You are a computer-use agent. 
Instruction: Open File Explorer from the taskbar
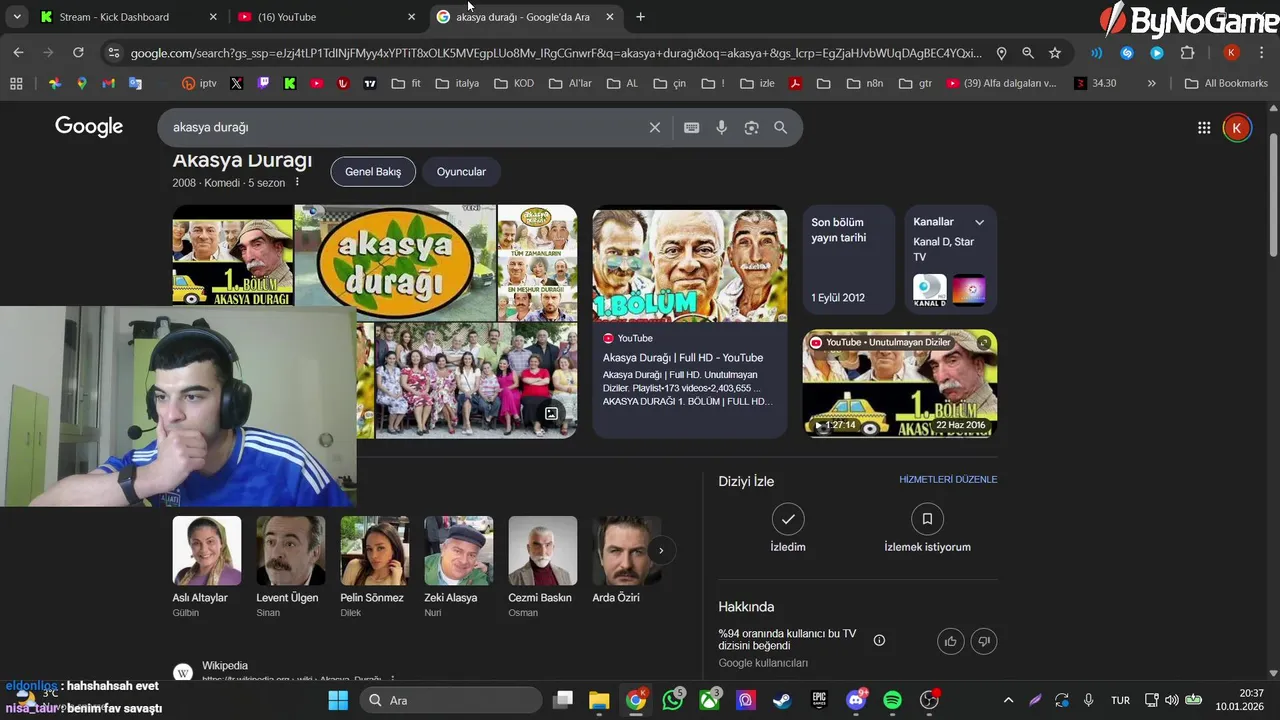(x=599, y=700)
